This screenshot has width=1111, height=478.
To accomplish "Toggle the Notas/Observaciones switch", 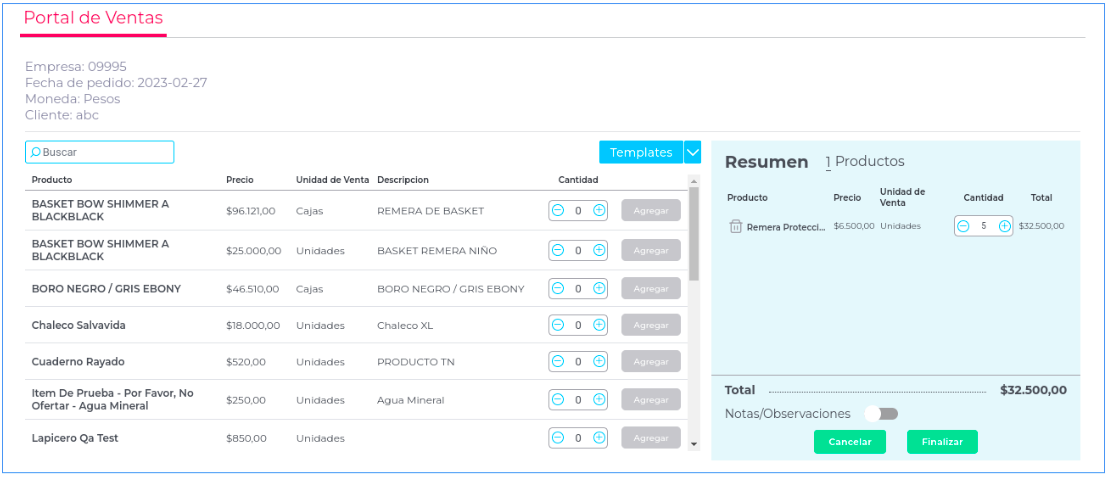I will [x=881, y=414].
